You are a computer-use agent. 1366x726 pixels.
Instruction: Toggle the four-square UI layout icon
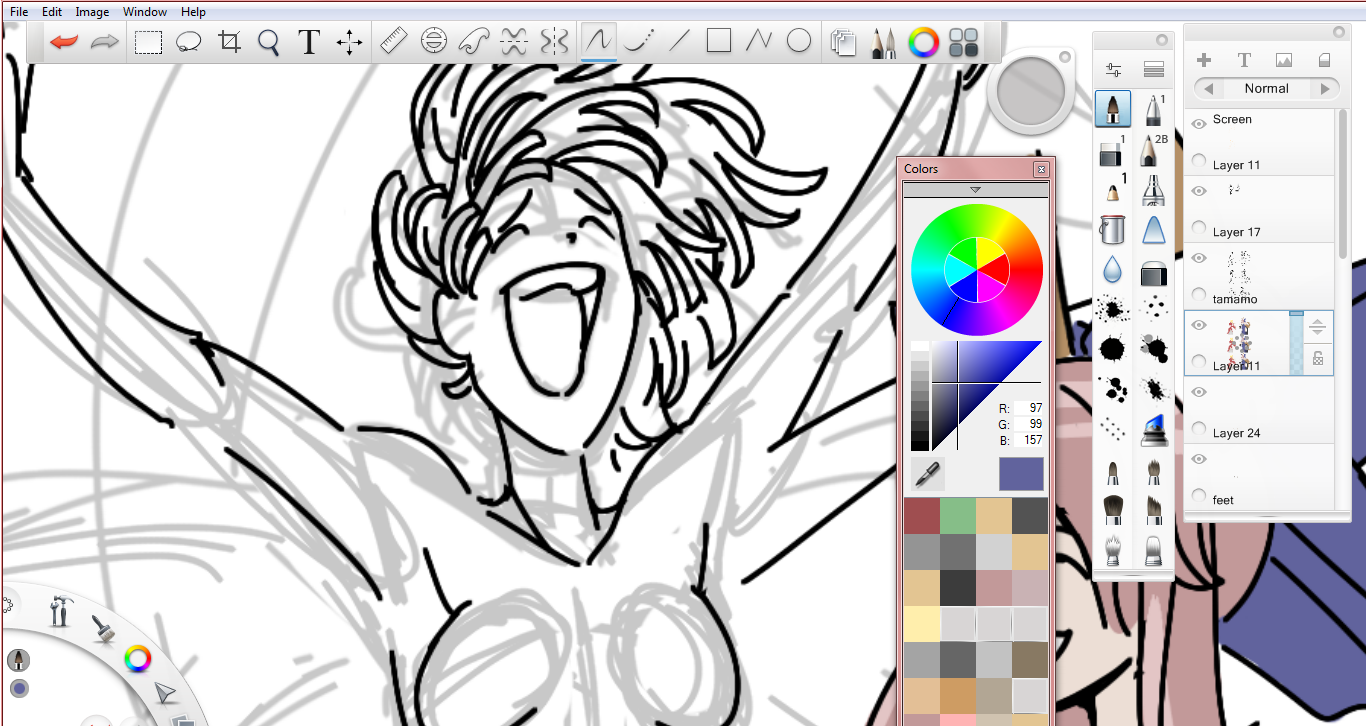(963, 42)
